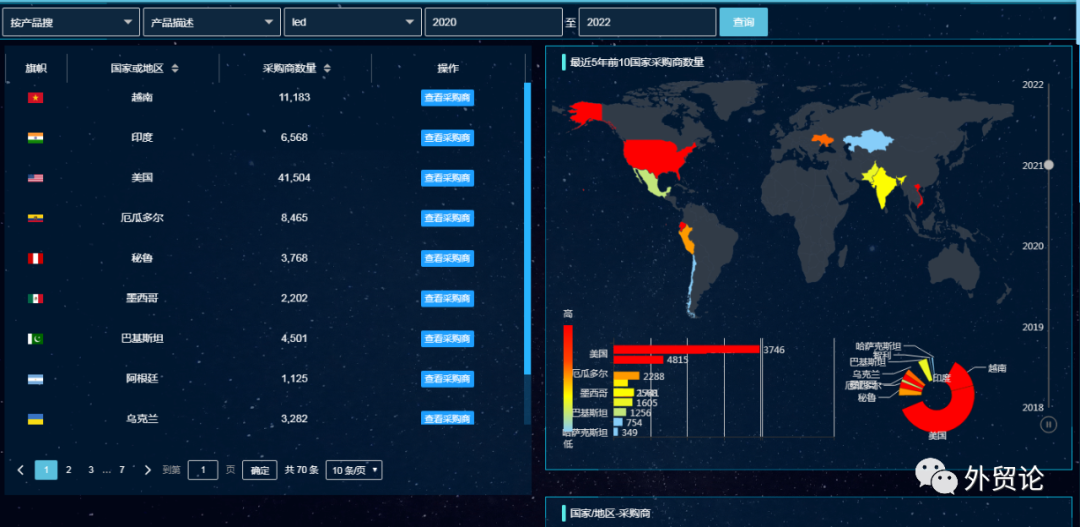Open the 按产品搜 search type dropdown
This screenshot has width=1080, height=527.
click(x=70, y=22)
